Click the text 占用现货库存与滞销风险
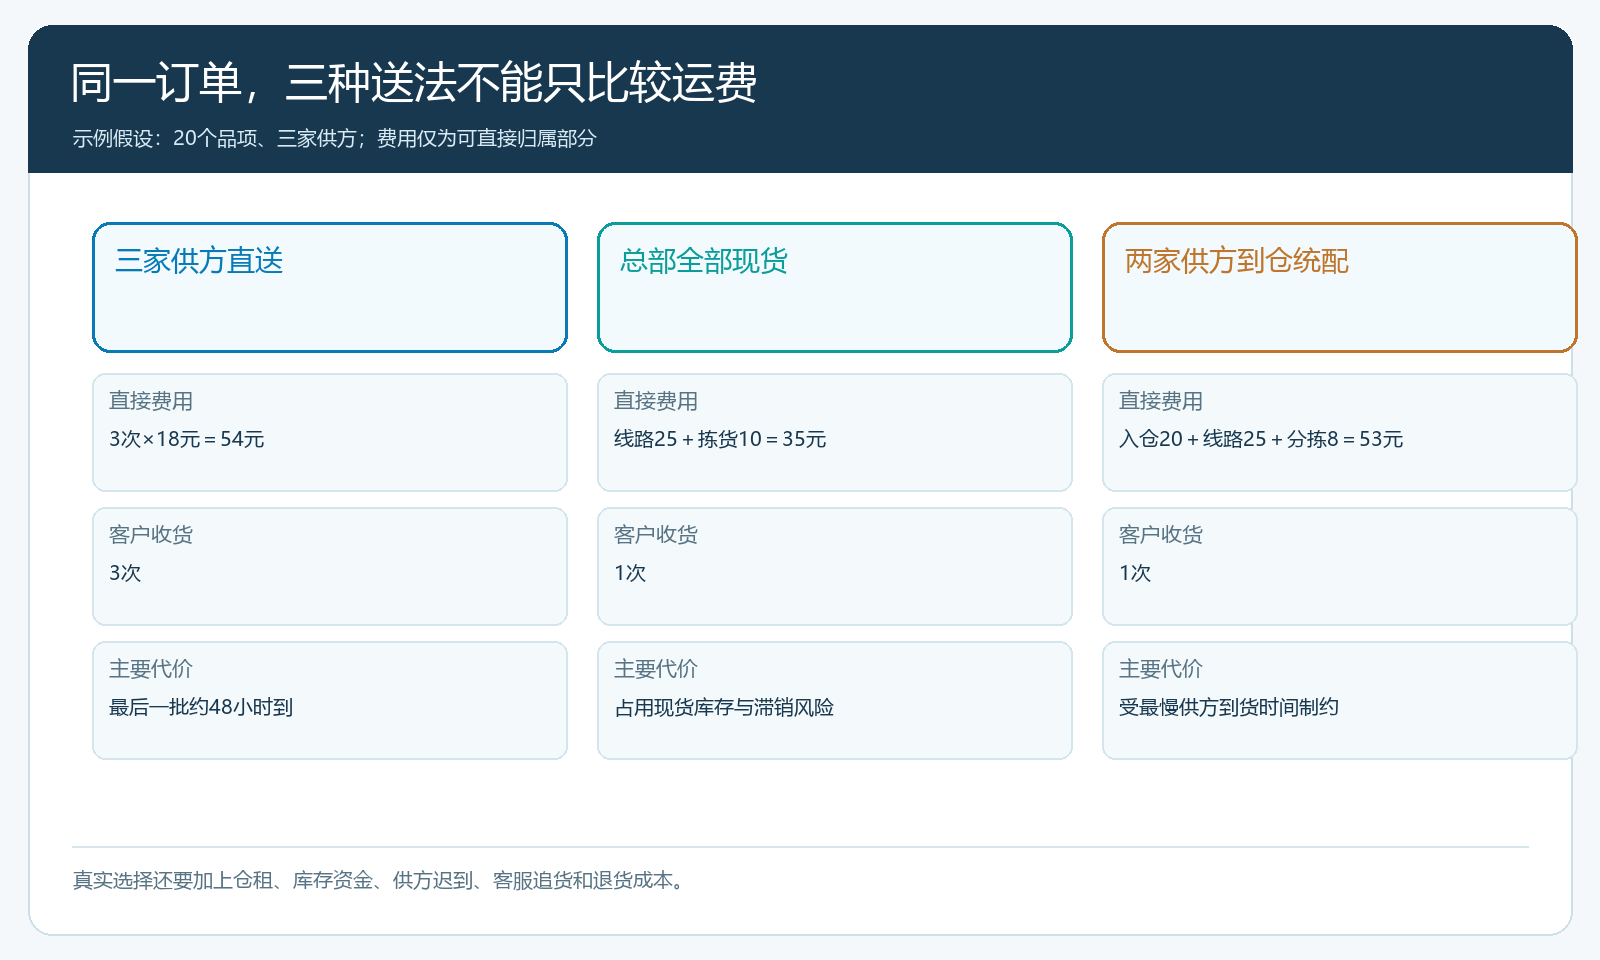This screenshot has width=1600, height=960. coord(724,707)
